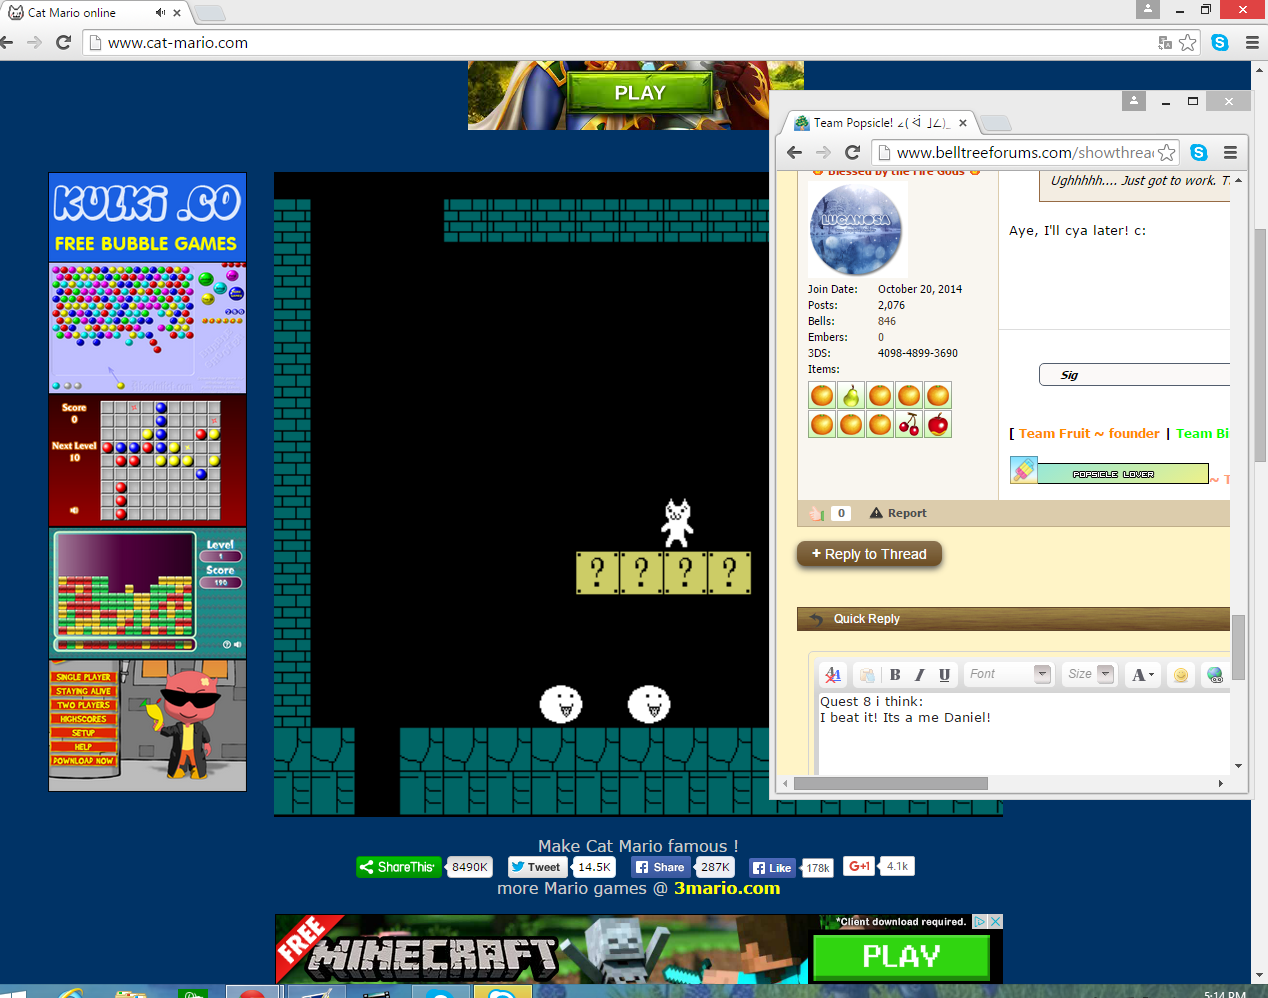Image resolution: width=1268 pixels, height=998 pixels.
Task: Open the Score/Next Level lines game thumbnail
Action: (x=147, y=460)
